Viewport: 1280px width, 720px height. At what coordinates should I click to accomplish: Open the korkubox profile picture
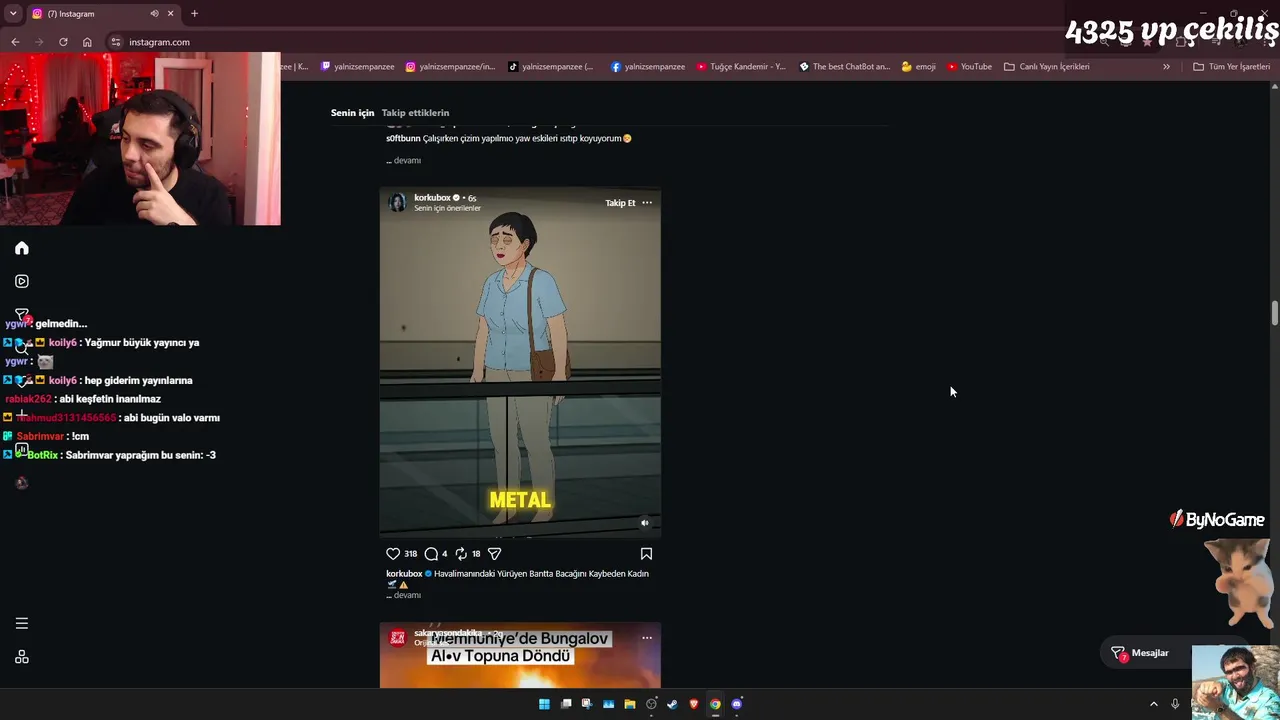click(397, 203)
